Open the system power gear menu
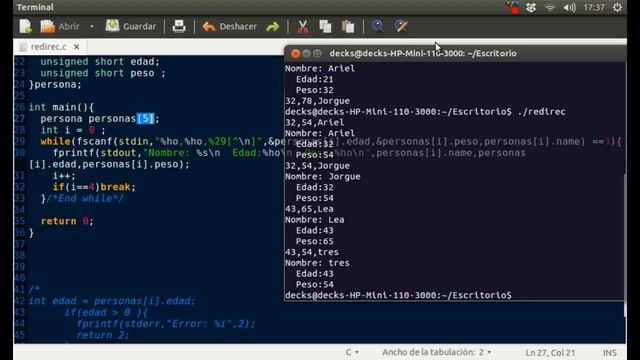 coord(617,7)
